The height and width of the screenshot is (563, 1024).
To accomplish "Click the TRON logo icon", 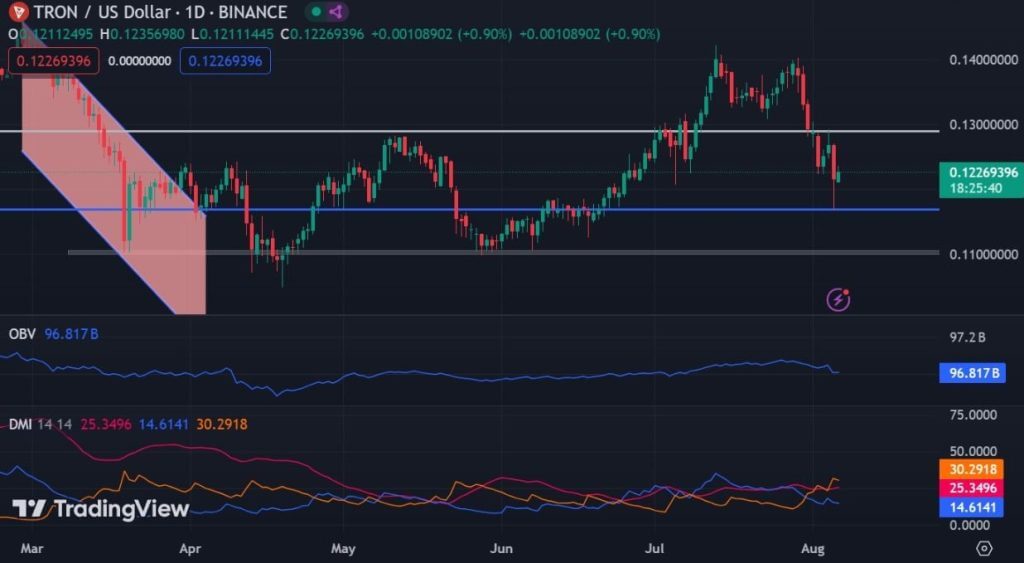I will 19,12.
